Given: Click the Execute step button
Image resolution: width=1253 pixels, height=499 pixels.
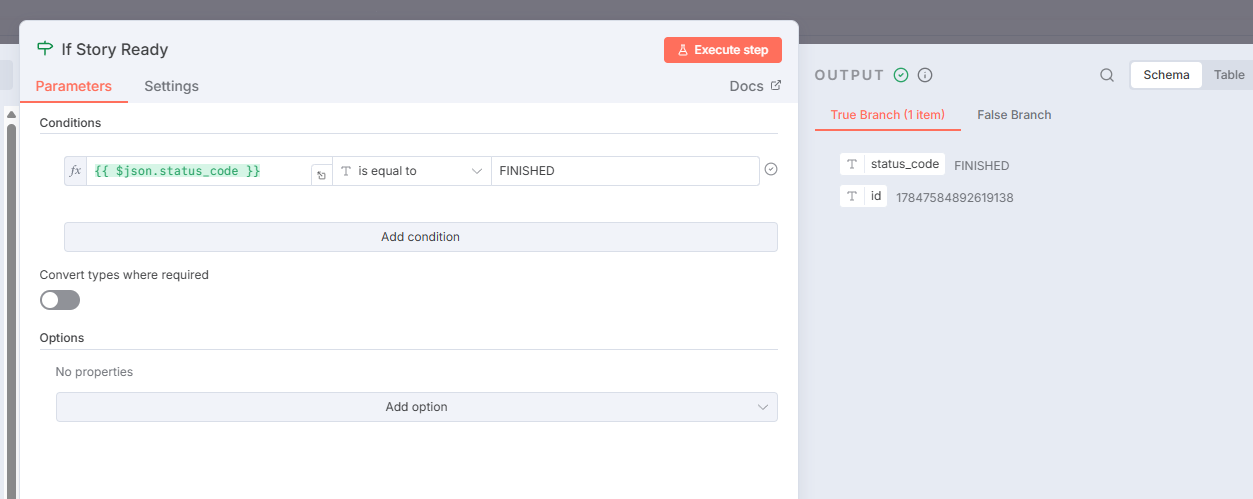Looking at the screenshot, I should click(722, 50).
